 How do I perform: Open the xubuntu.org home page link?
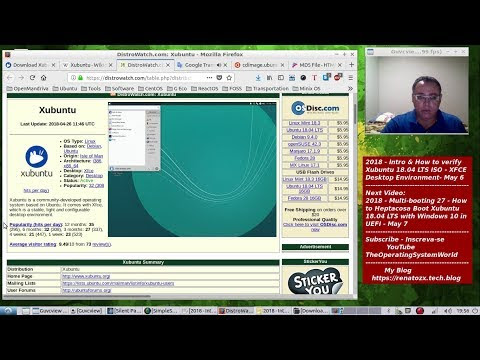coord(86,276)
